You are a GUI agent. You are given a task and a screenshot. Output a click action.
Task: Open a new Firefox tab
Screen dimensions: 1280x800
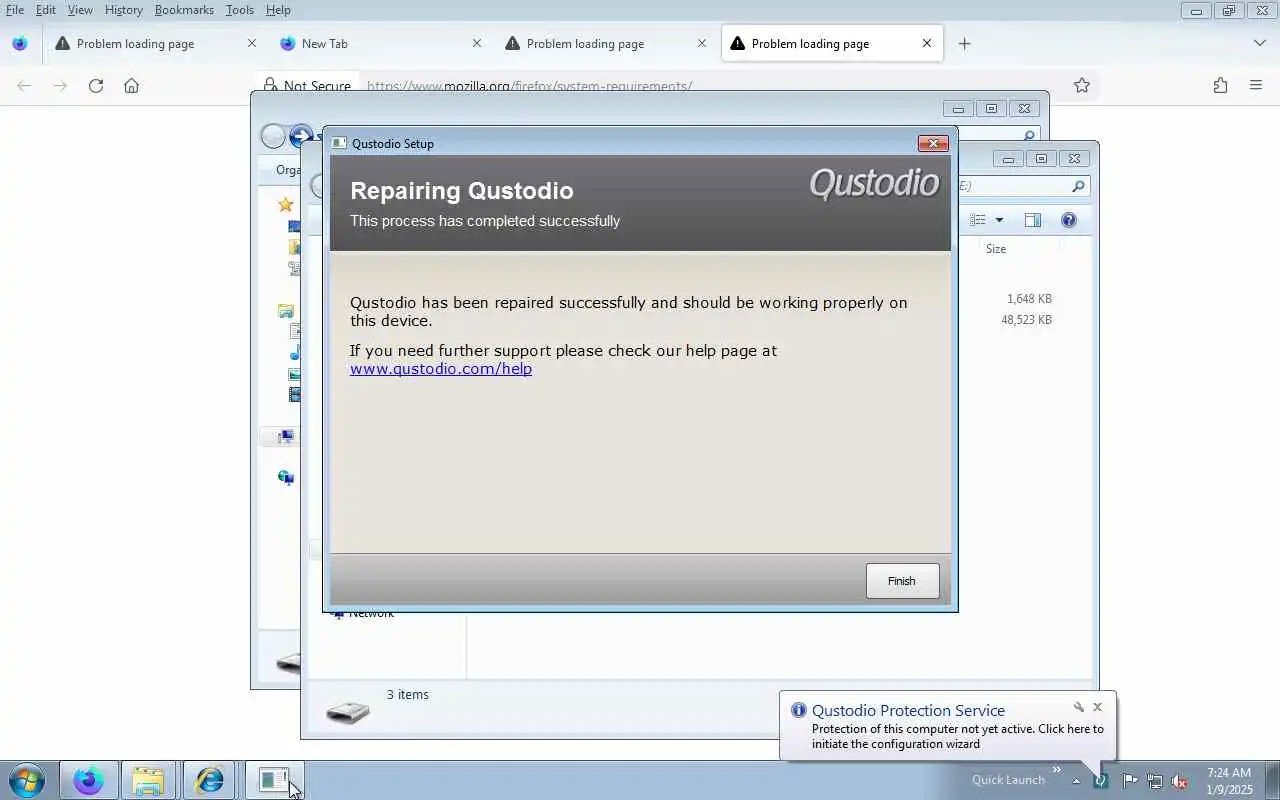click(964, 44)
